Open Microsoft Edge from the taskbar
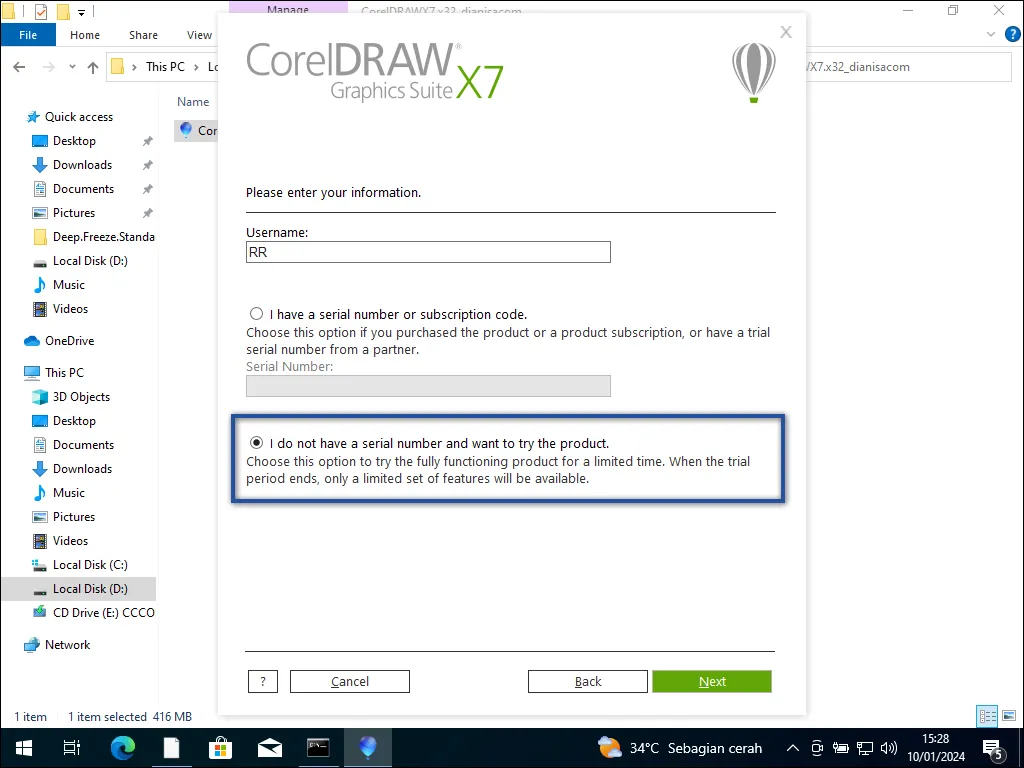 122,747
